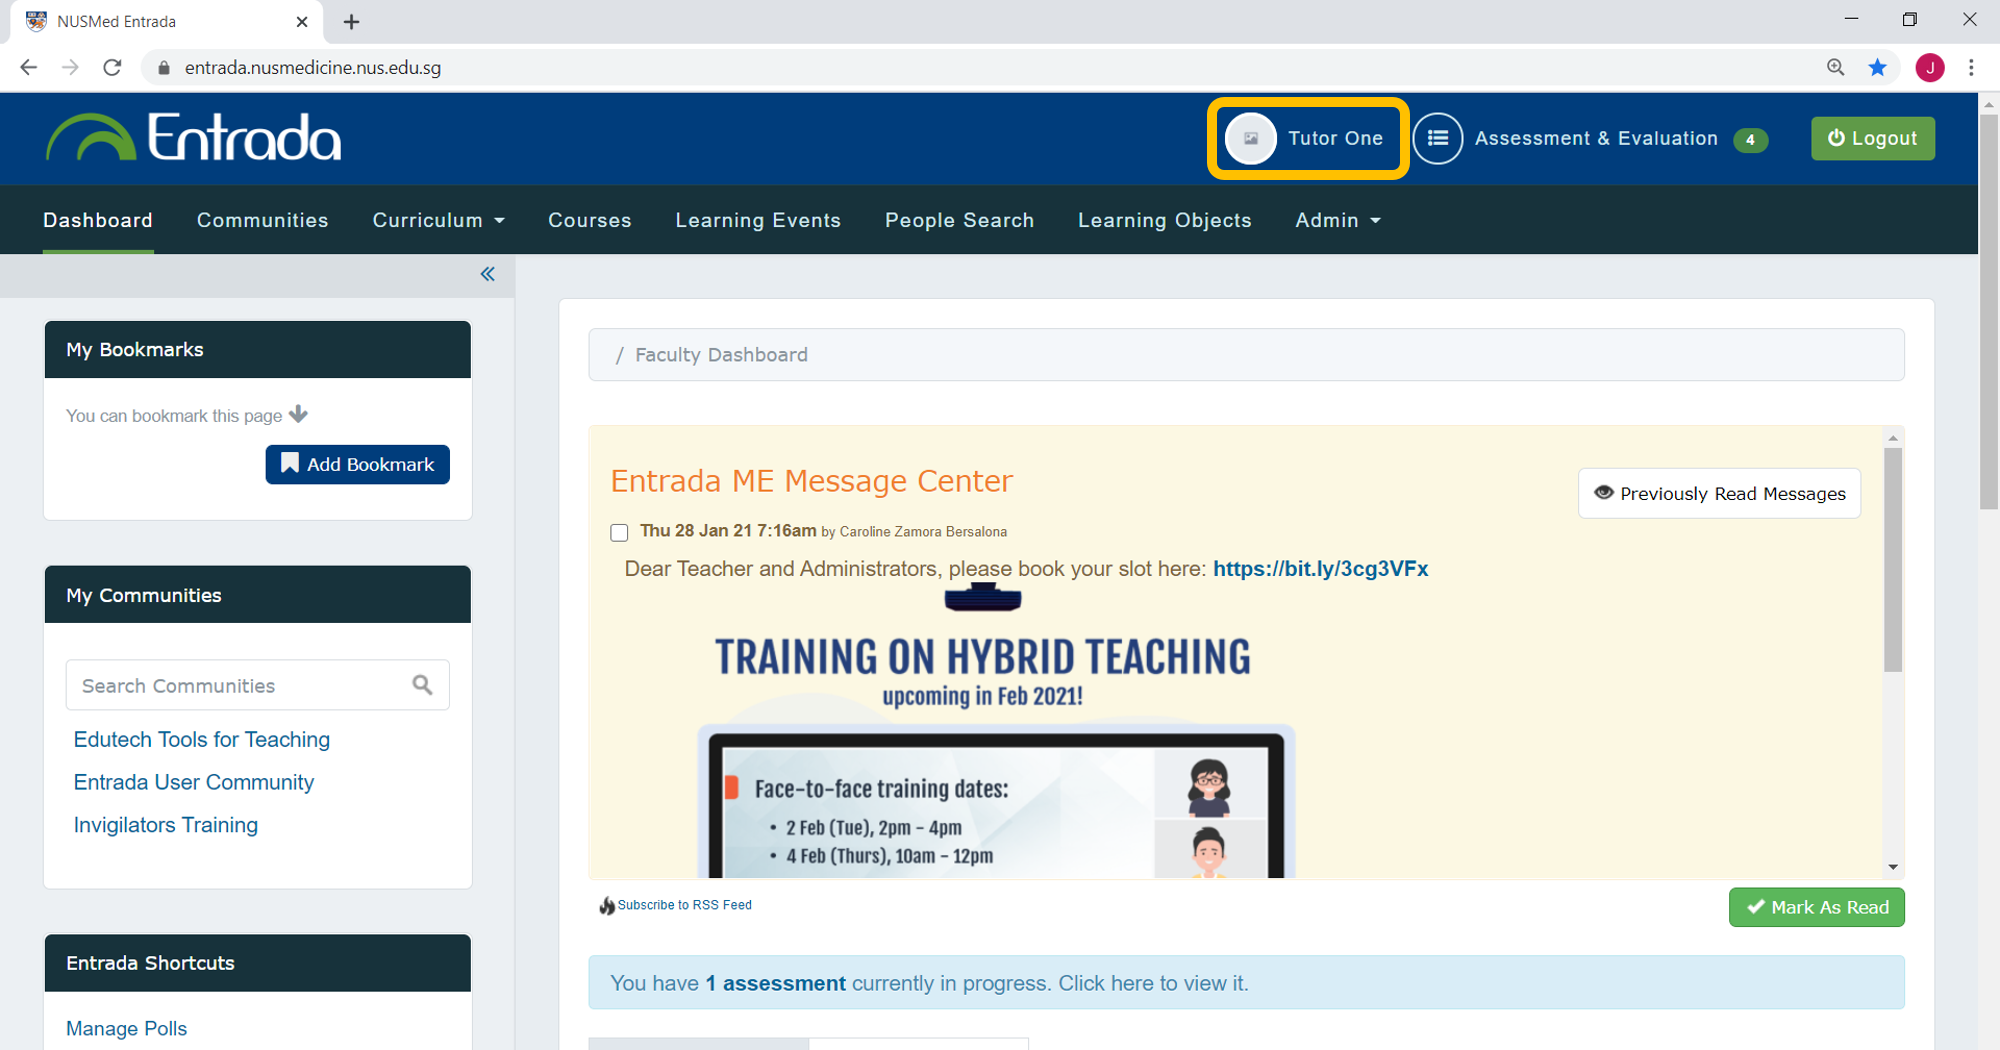Click the Entrada logo in header
Viewport: 2000px width, 1050px height.
coord(193,137)
